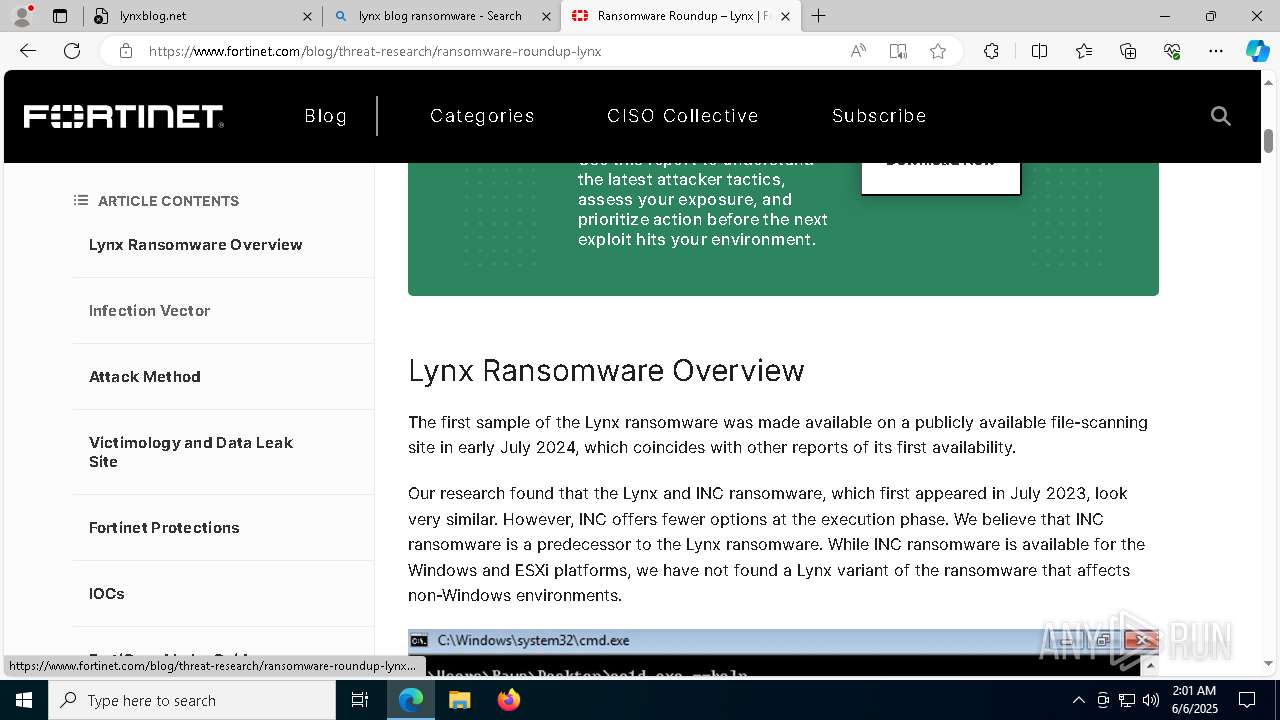Enter Immersive Reader mode

pyautogui.click(x=898, y=51)
